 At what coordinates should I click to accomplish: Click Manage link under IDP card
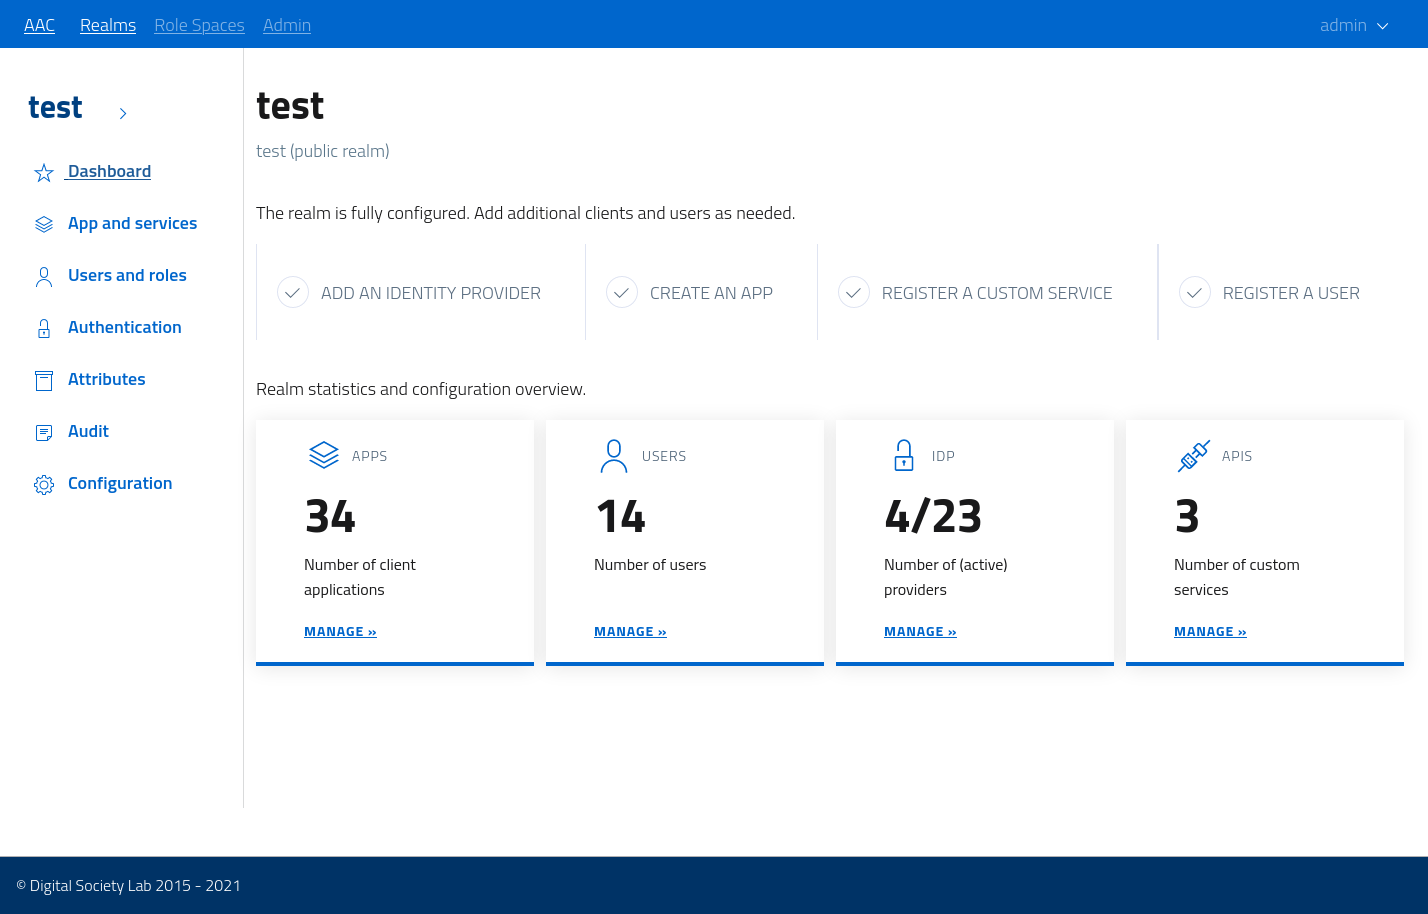pyautogui.click(x=920, y=631)
